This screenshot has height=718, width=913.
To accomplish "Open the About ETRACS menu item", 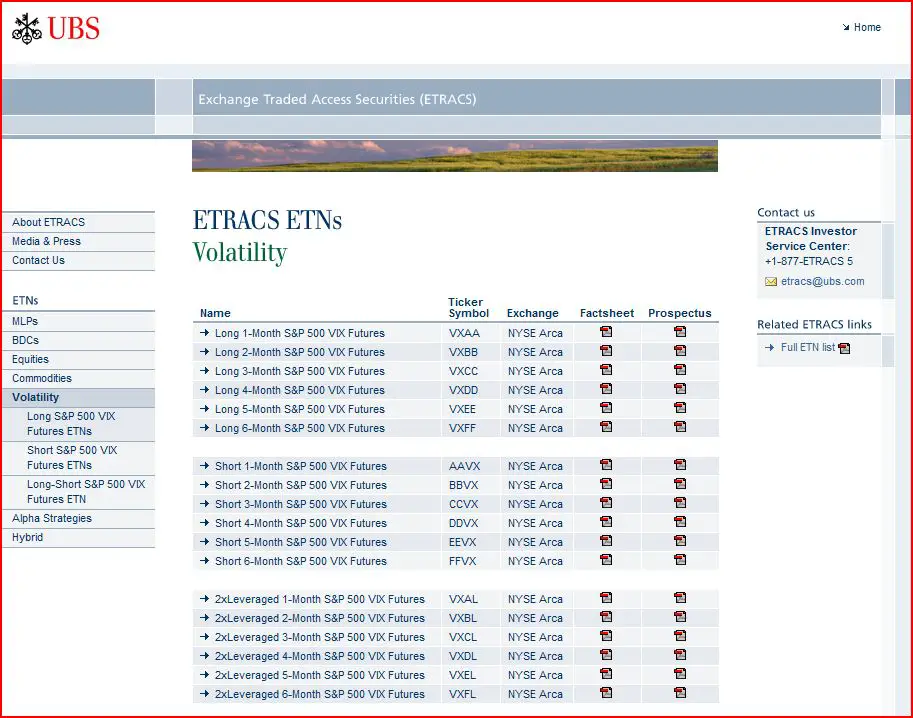I will (79, 222).
